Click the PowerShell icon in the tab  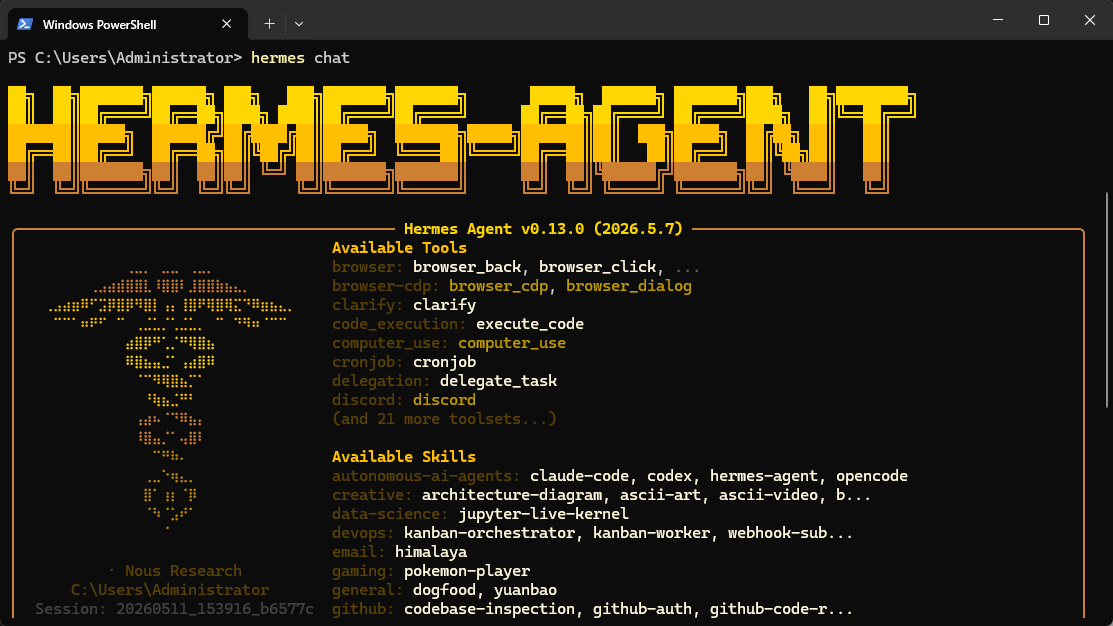[x=25, y=24]
